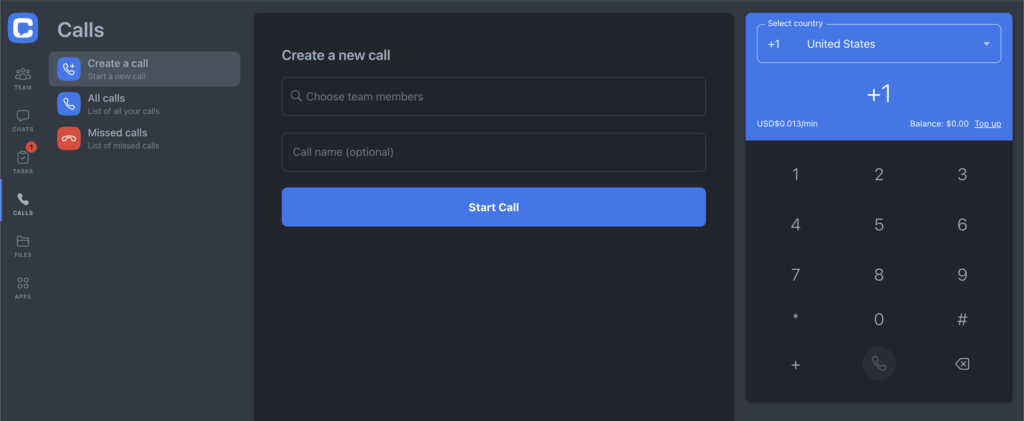
Task: Select the Calls sidebar section
Action: [23, 204]
